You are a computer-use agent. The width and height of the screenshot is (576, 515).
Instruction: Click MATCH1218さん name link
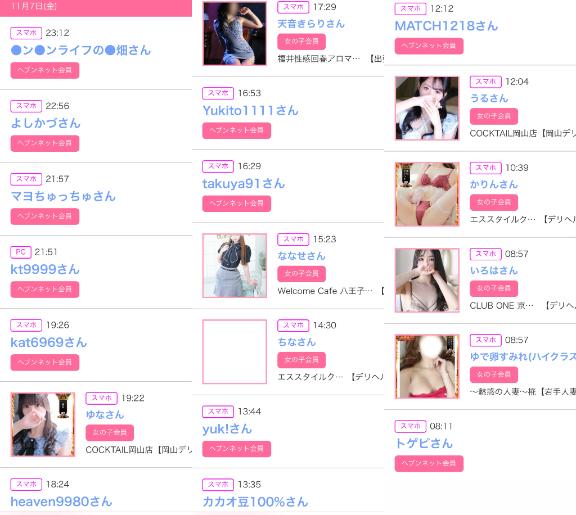(x=446, y=26)
